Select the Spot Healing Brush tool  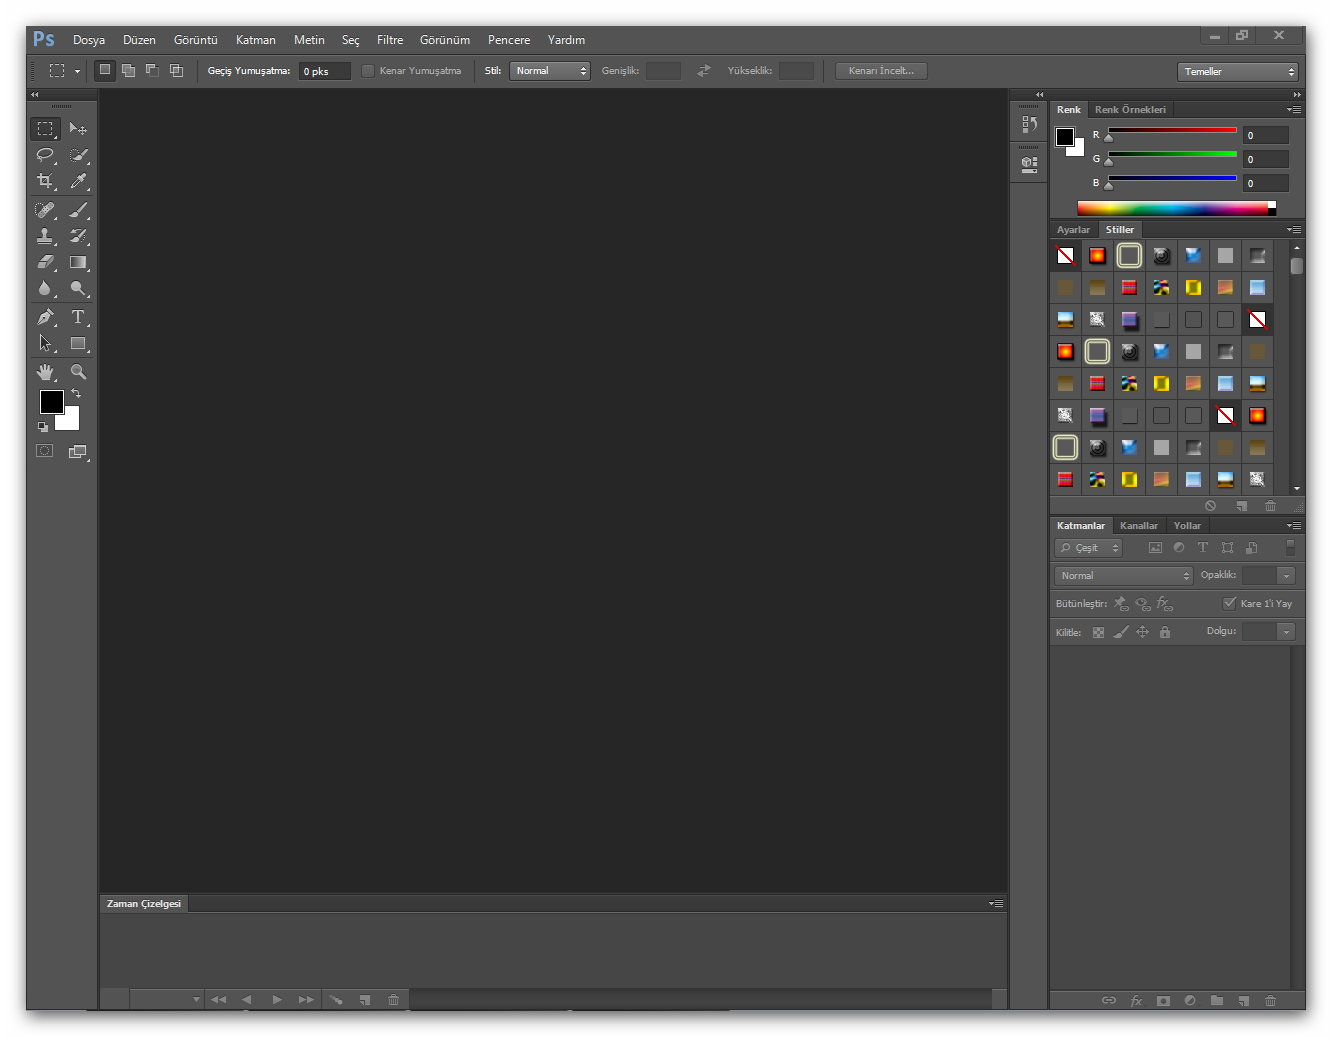[45, 210]
